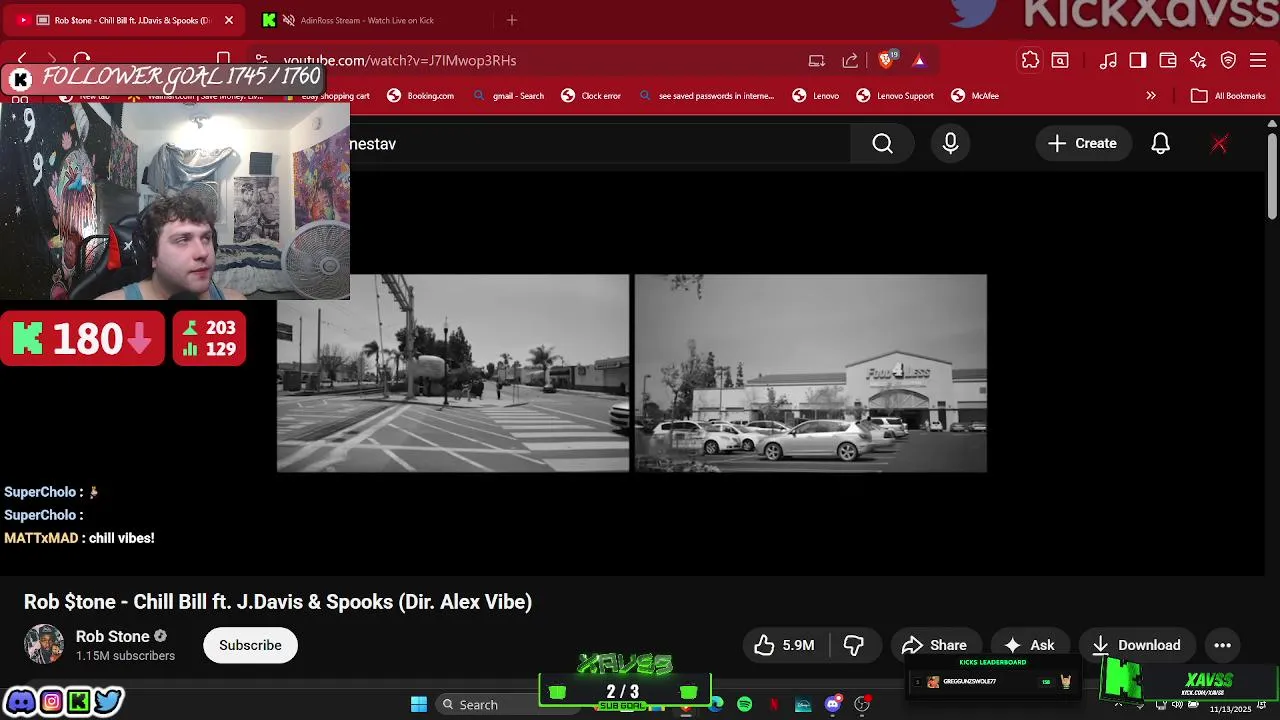The image size is (1280, 720).
Task: Open gmail - Search bookmark
Action: [x=509, y=96]
